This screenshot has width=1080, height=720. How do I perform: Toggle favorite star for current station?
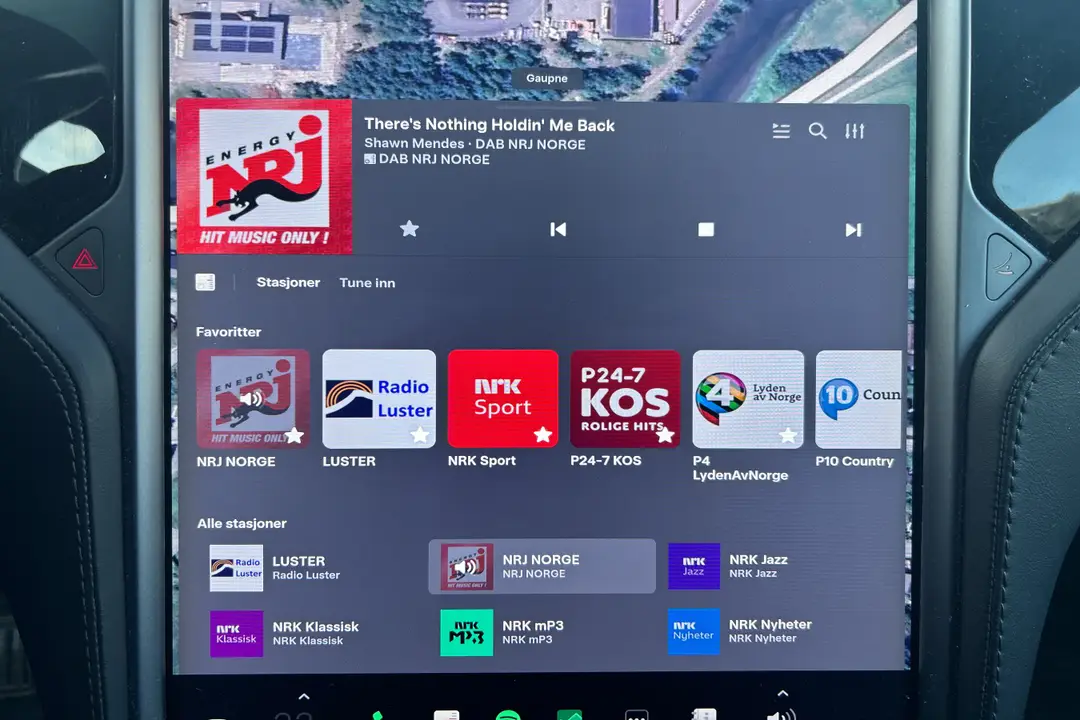click(x=409, y=229)
